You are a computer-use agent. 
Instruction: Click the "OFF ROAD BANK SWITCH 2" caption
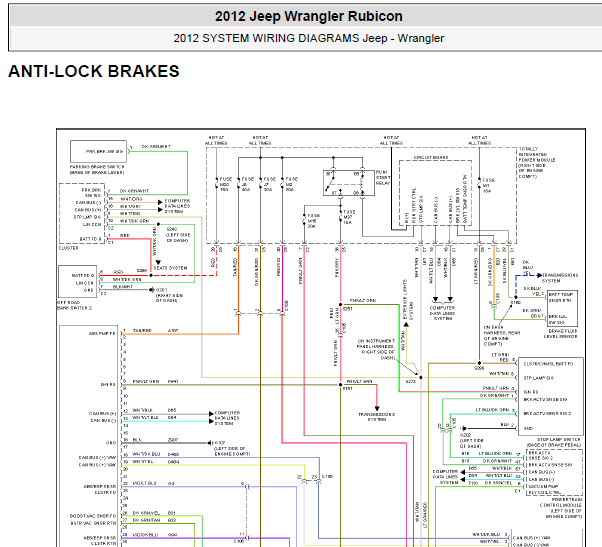pos(74,305)
